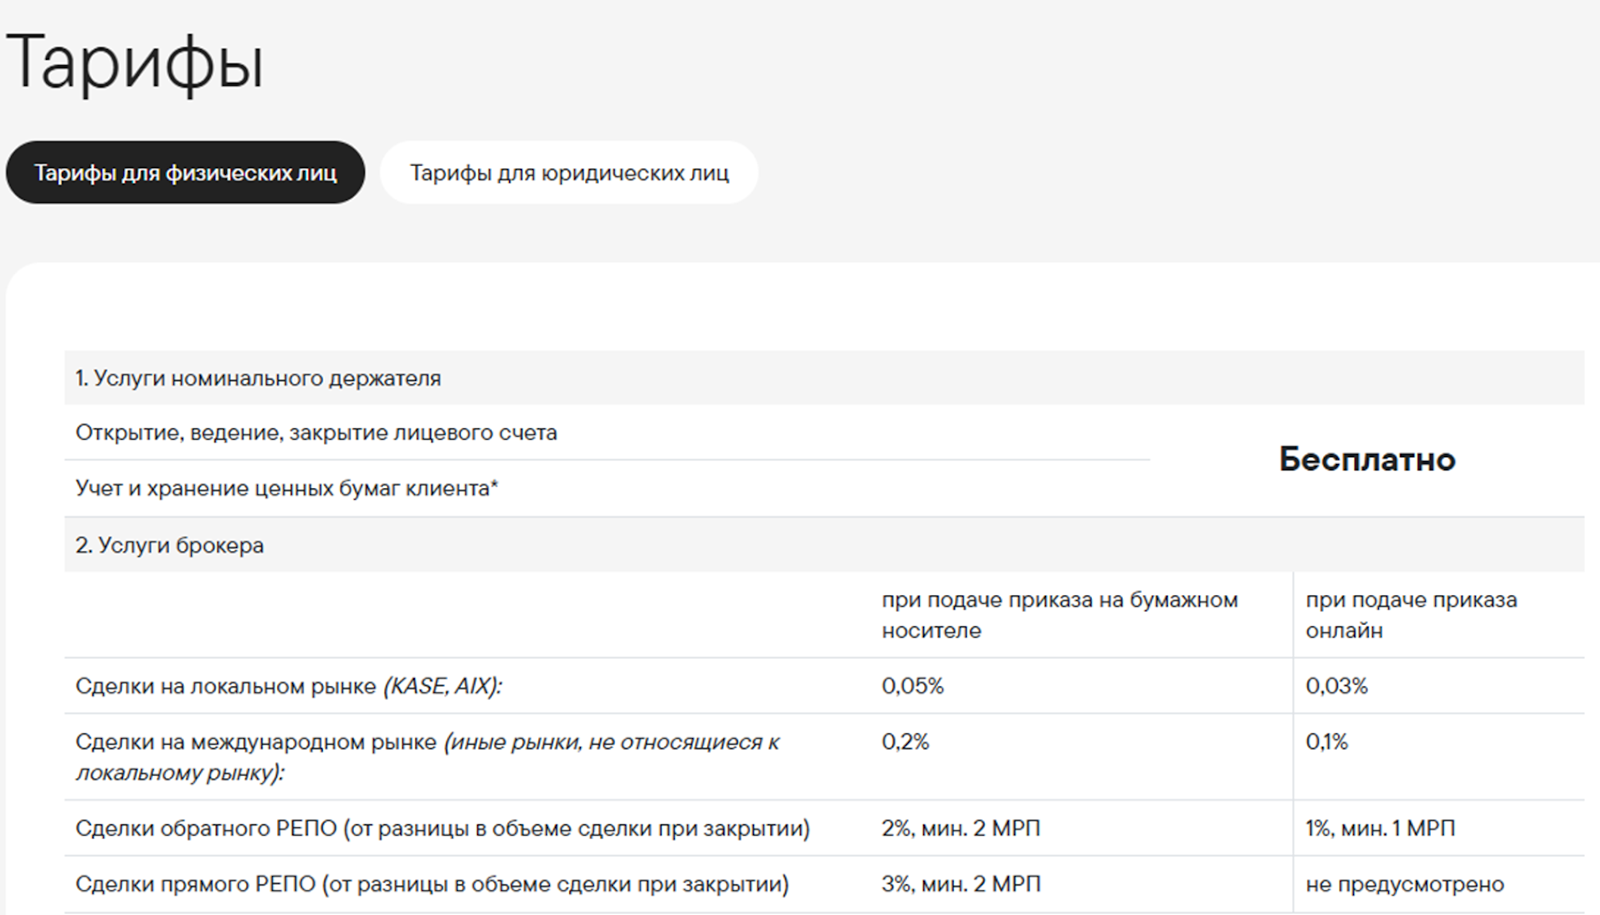
Task: Click the при подаче приказа онлайн column header
Action: [1410, 615]
